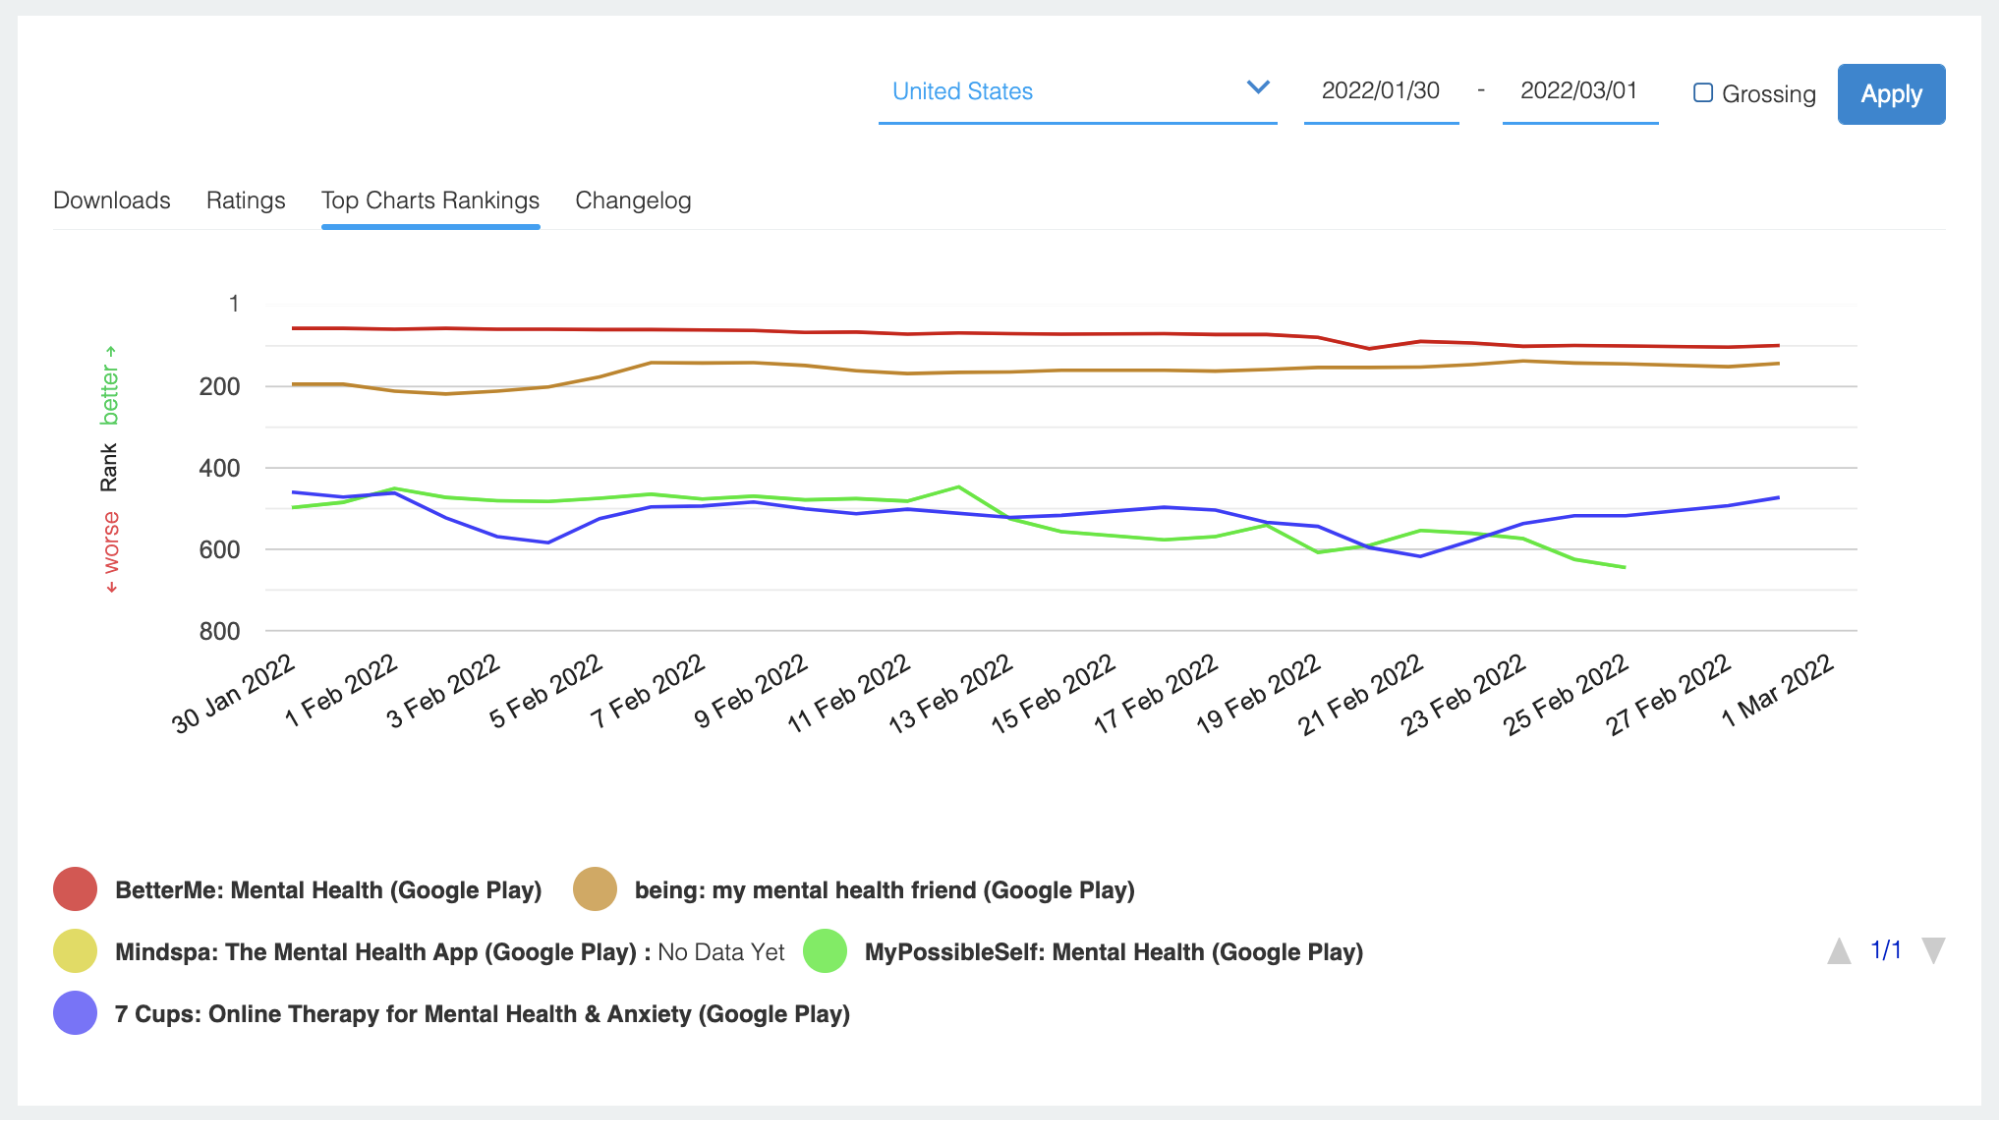Click the Top Charts Rankings tab
The image size is (1999, 1121).
pyautogui.click(x=430, y=200)
